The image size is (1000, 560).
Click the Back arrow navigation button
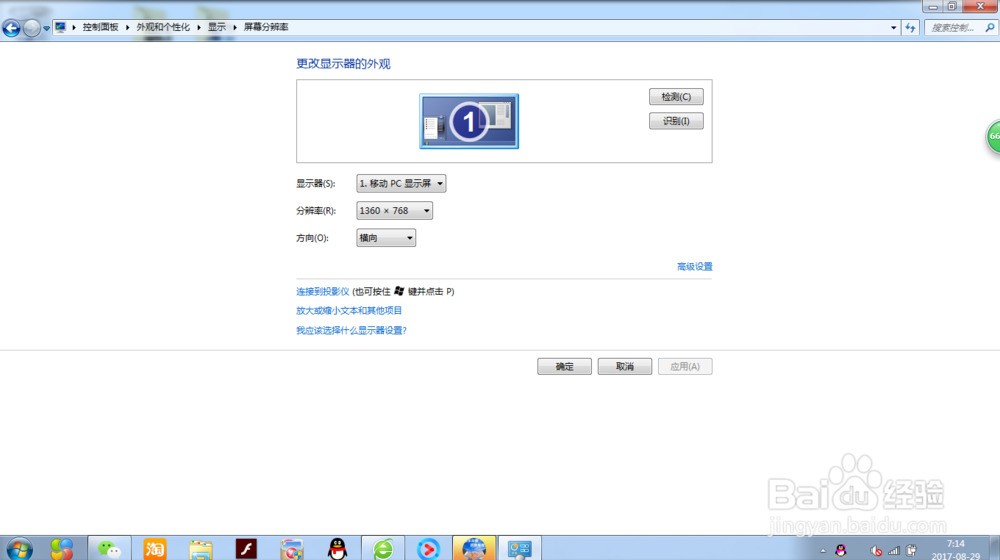click(11, 28)
